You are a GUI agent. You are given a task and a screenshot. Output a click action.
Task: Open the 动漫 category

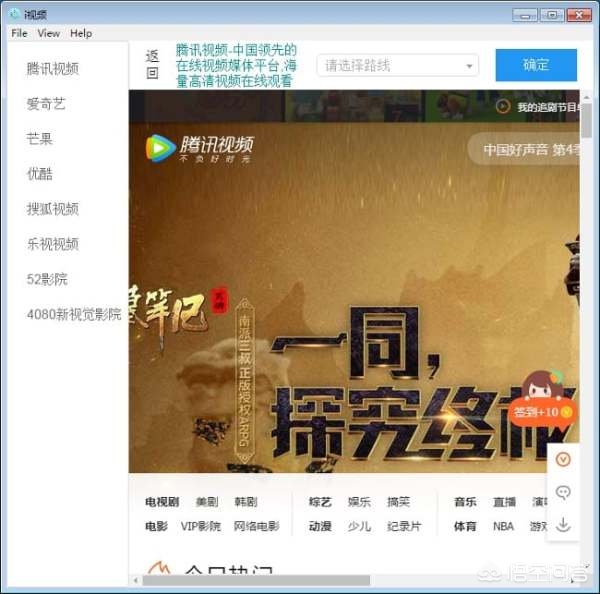[320, 526]
